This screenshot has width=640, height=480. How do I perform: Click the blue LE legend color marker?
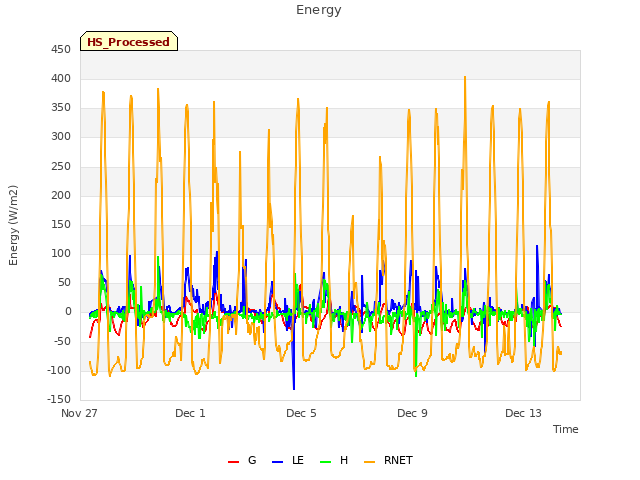[277, 462]
